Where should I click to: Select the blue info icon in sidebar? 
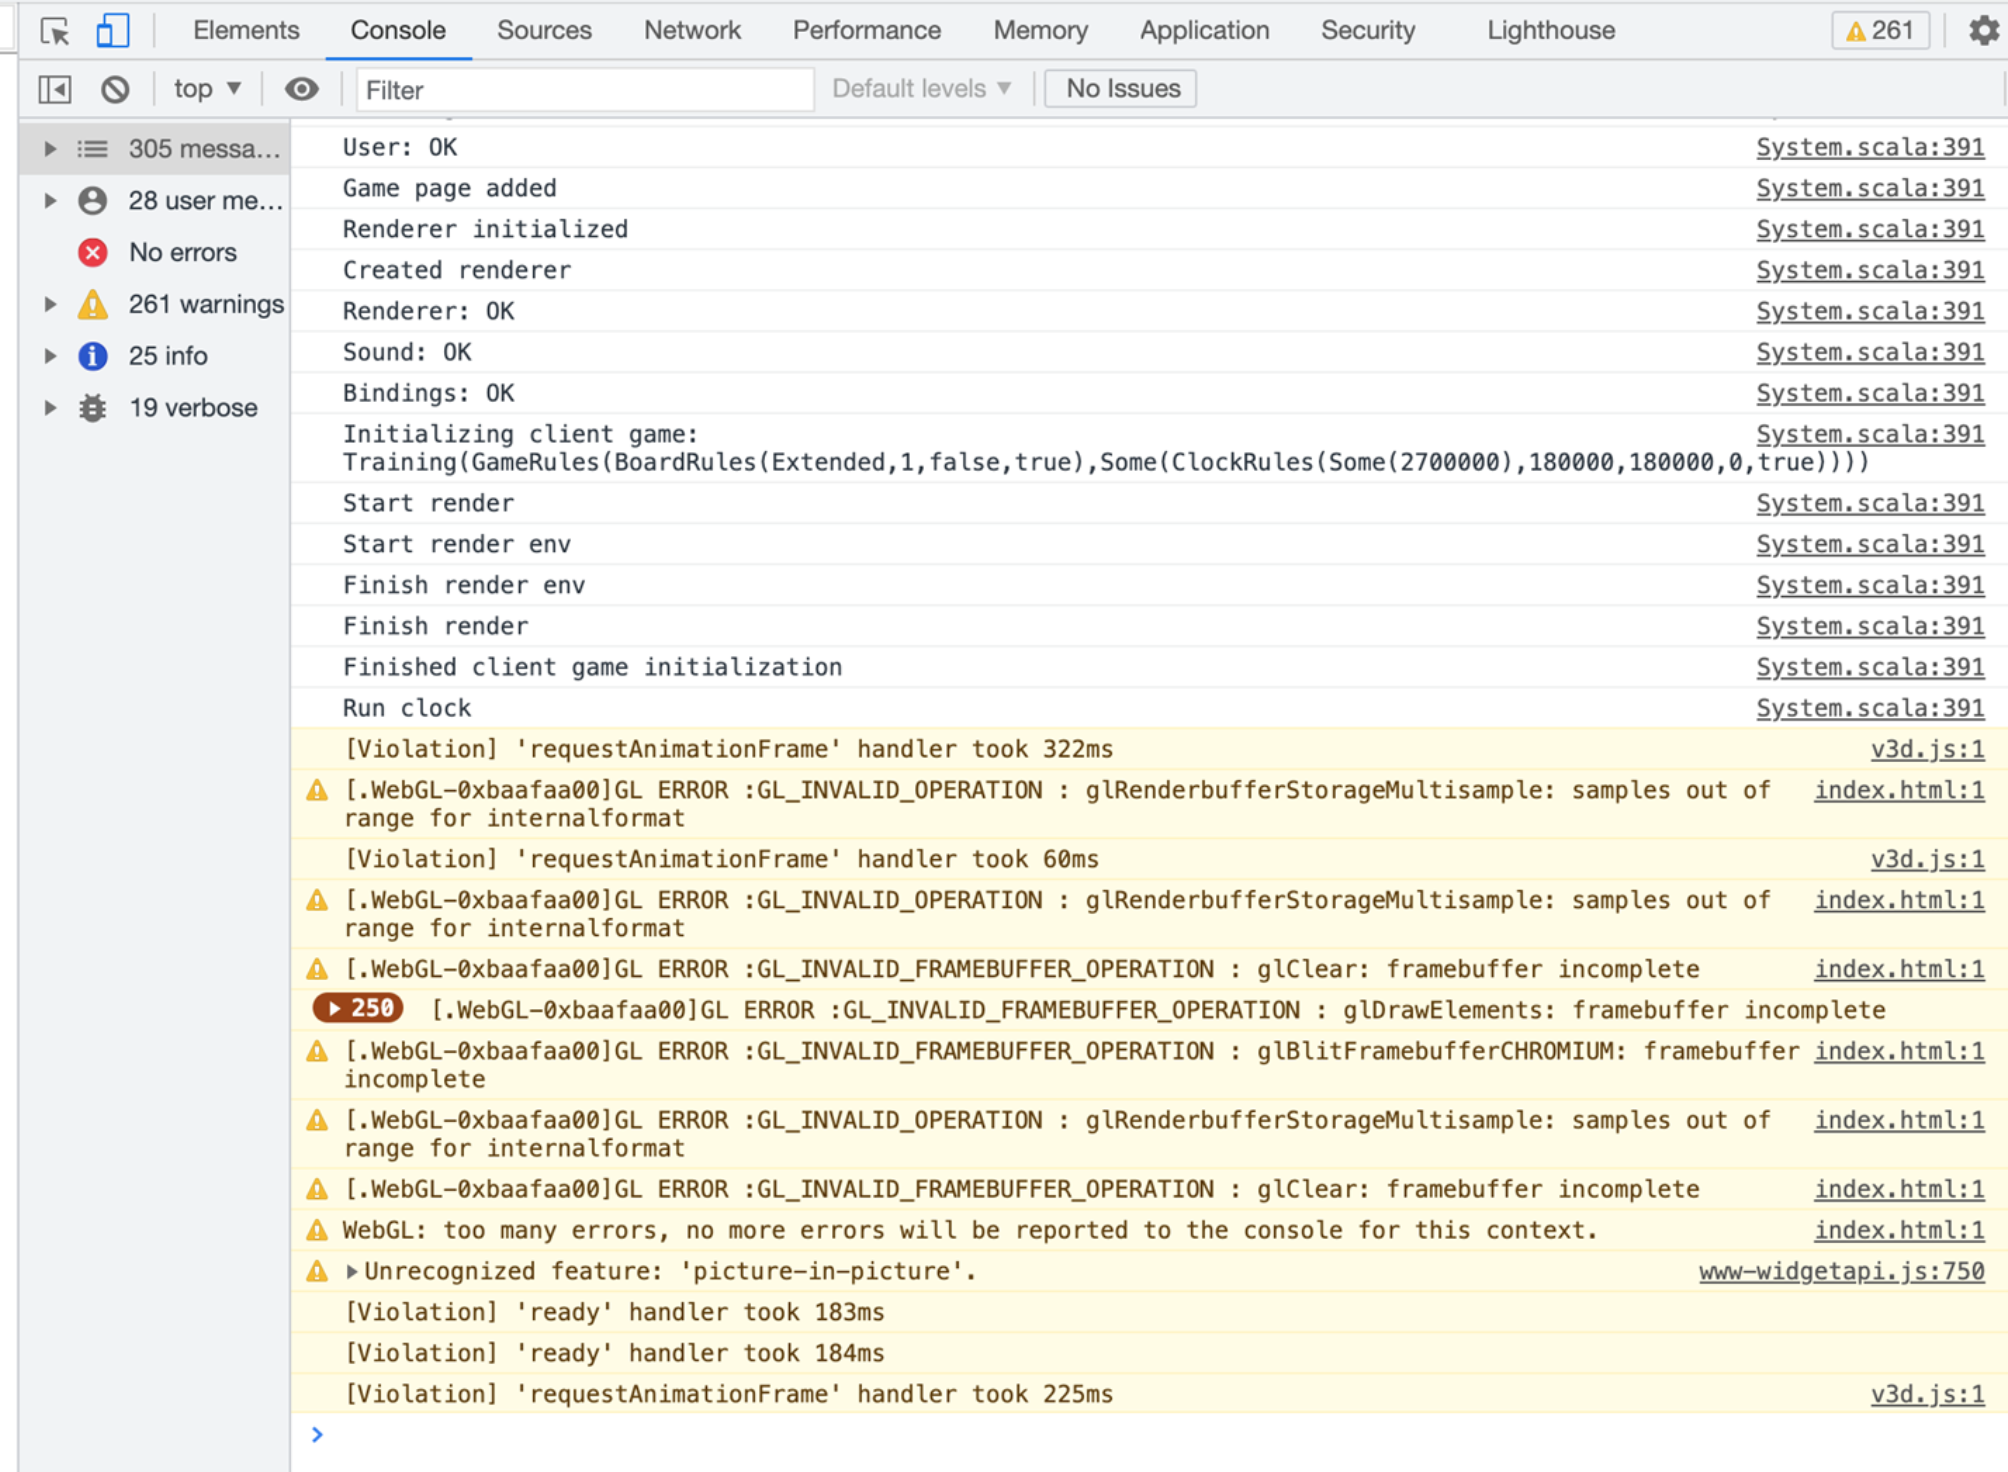tap(93, 356)
